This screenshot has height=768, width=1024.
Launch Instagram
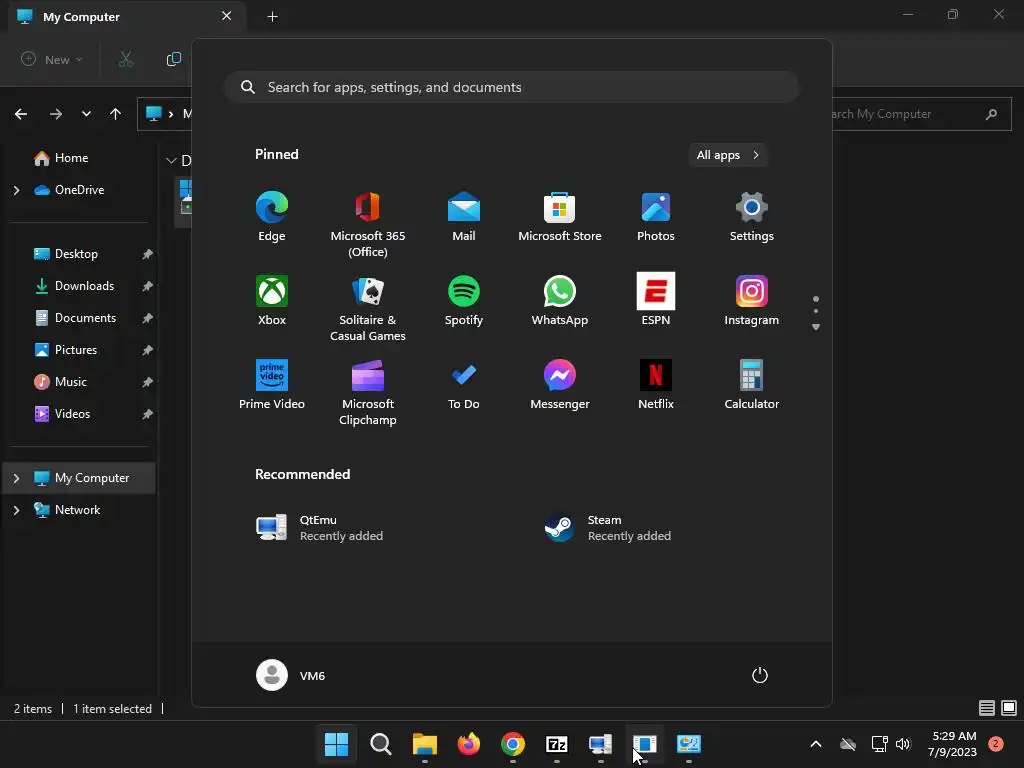pos(752,300)
